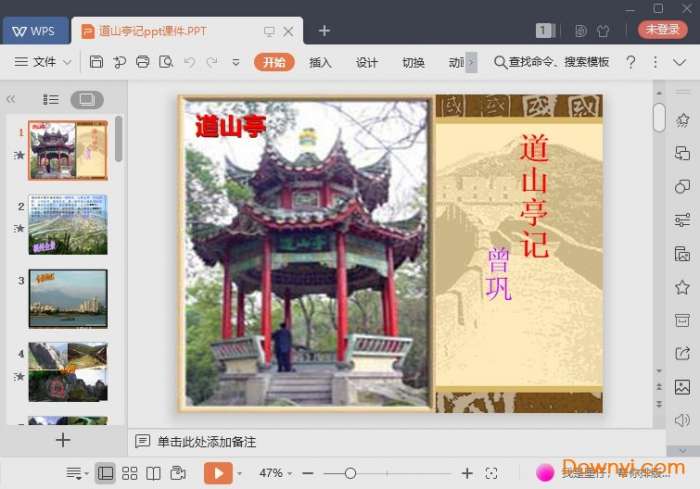Click 单击此处添加备注 notes field
Image resolution: width=700 pixels, height=489 pixels.
click(206, 441)
